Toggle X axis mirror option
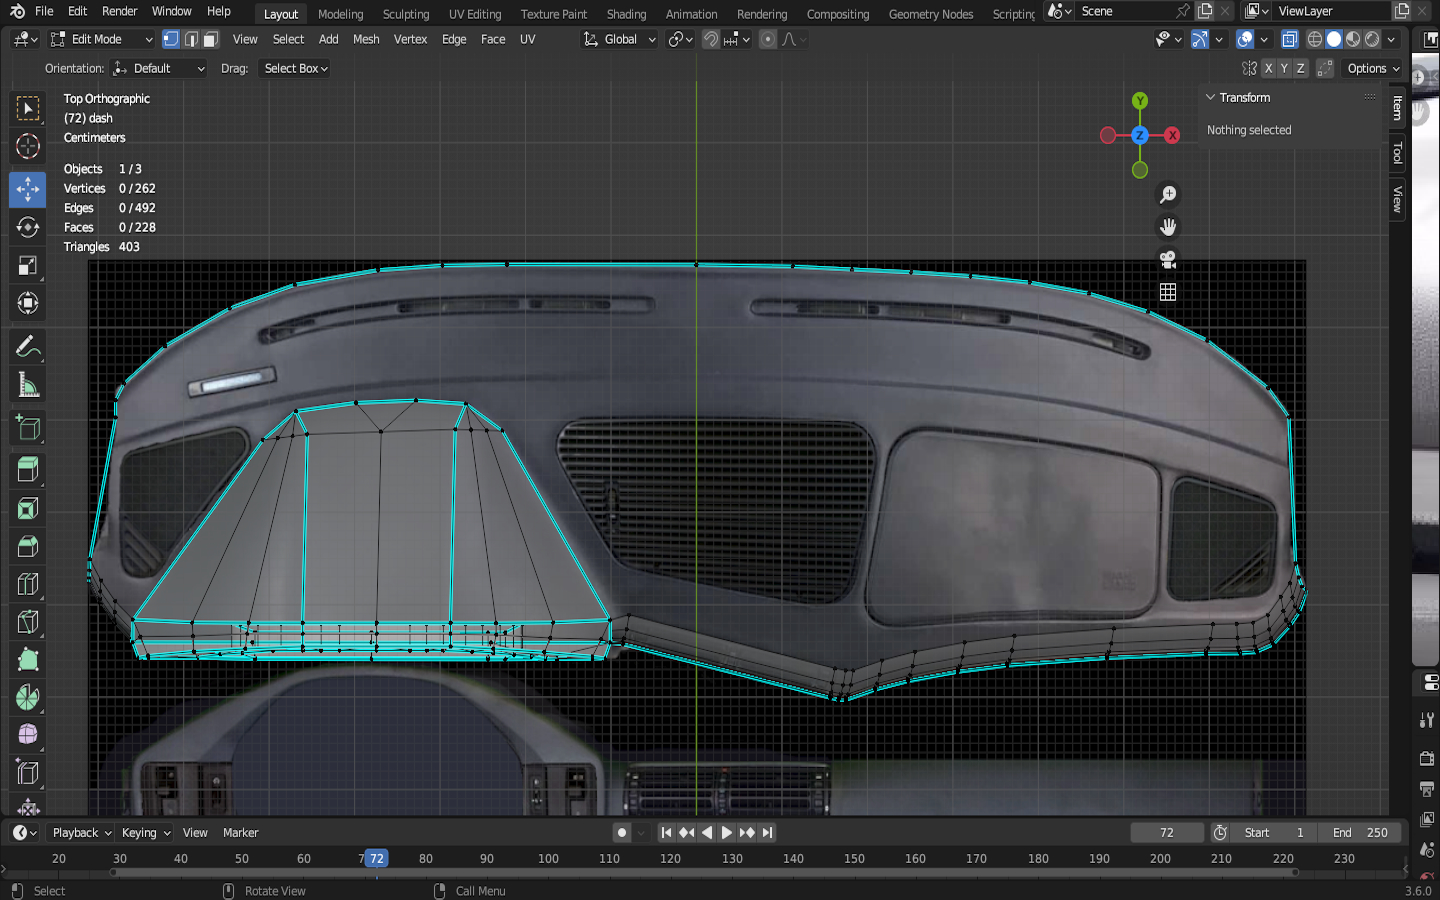Viewport: 1440px width, 900px height. 1268,69
